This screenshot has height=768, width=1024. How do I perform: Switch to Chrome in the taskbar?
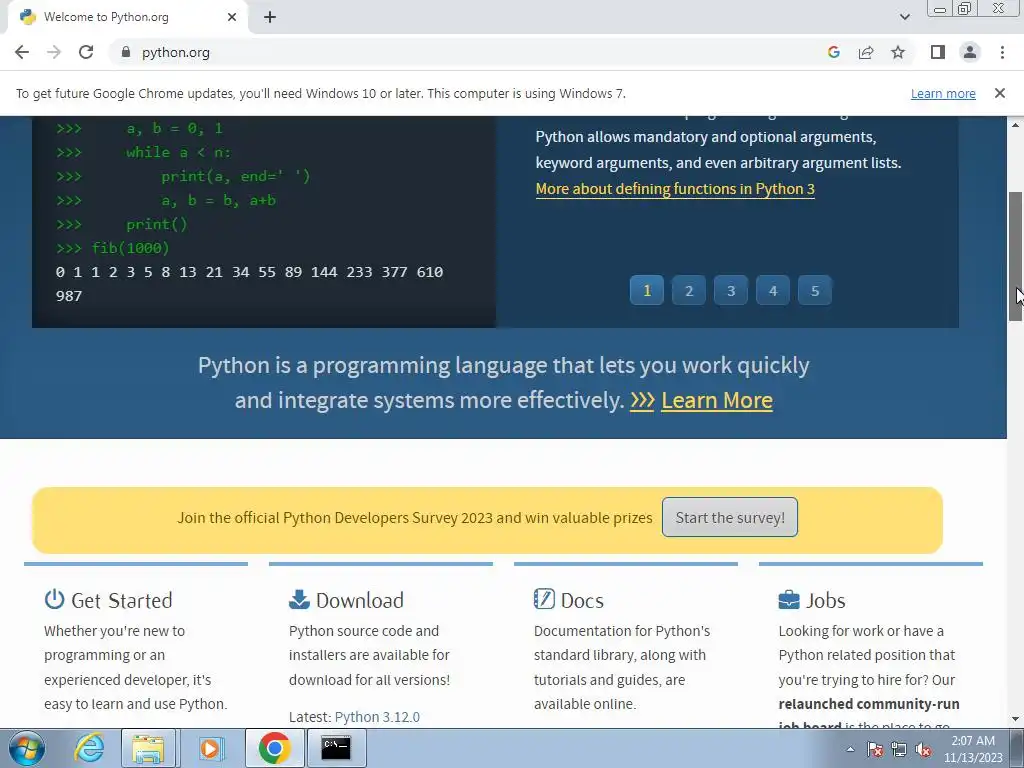(x=274, y=748)
